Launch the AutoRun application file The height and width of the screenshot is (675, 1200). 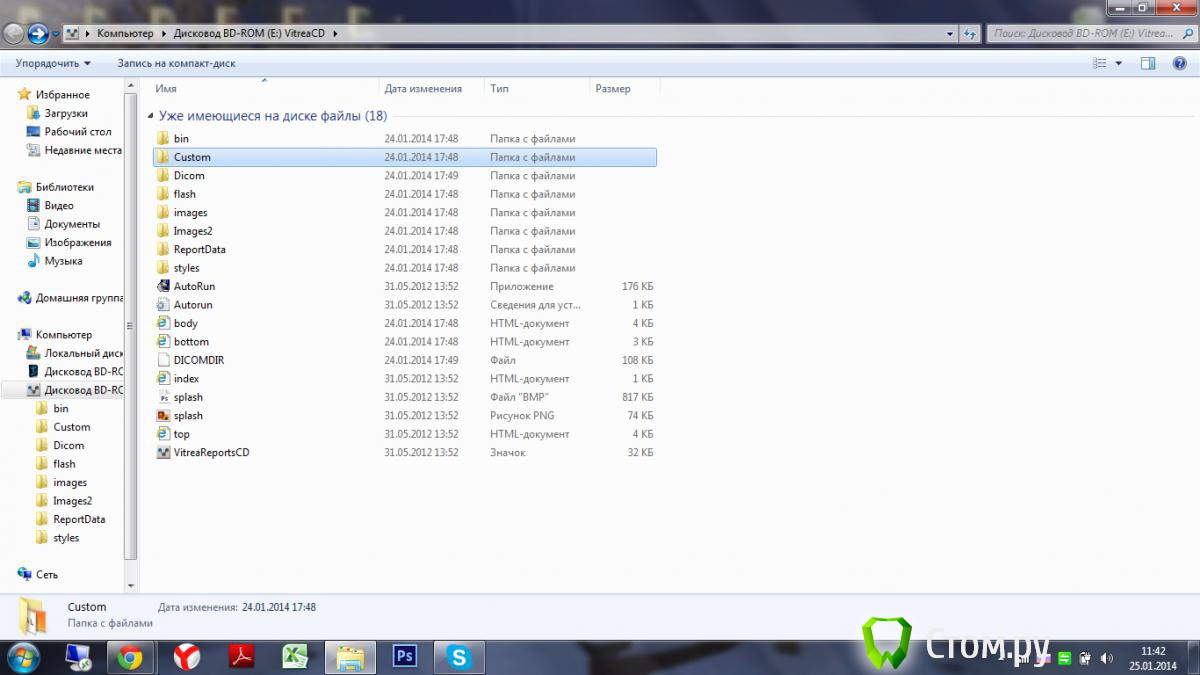[x=193, y=286]
